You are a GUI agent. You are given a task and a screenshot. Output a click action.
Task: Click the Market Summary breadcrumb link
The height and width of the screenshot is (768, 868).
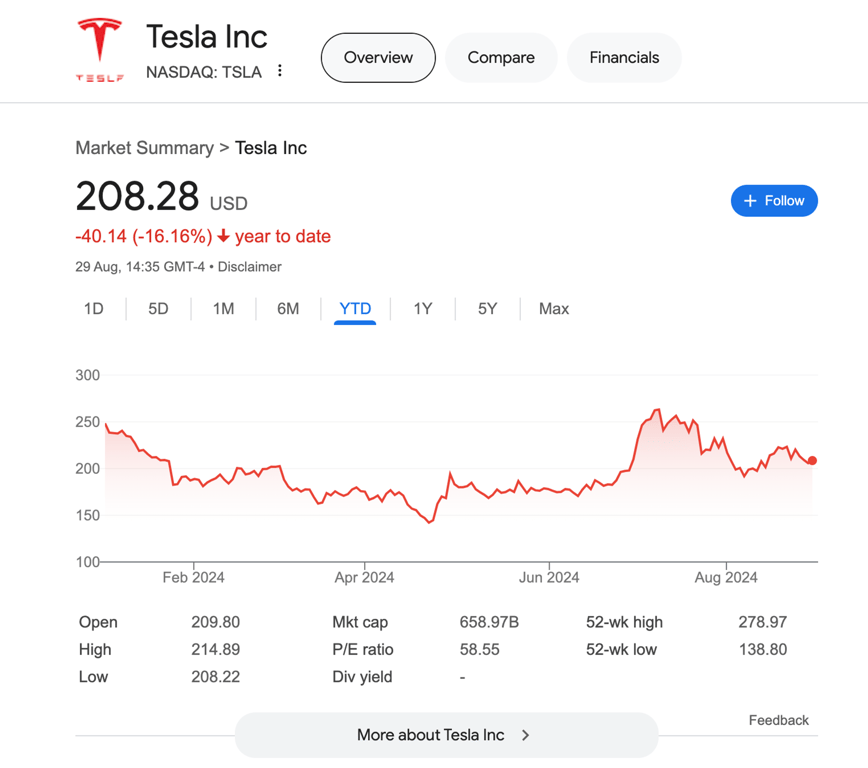tap(144, 148)
